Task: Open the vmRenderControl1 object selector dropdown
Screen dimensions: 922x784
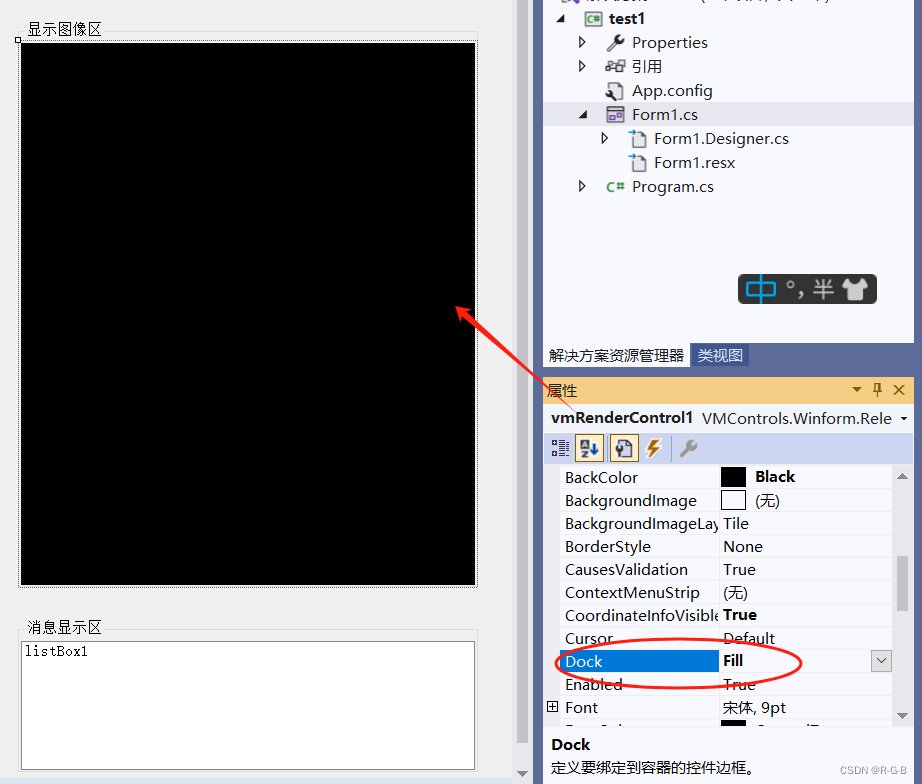Action: (904, 419)
